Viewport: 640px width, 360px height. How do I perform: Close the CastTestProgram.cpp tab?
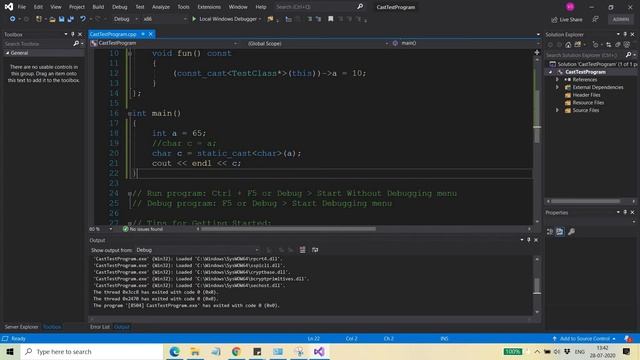pyautogui.click(x=151, y=34)
